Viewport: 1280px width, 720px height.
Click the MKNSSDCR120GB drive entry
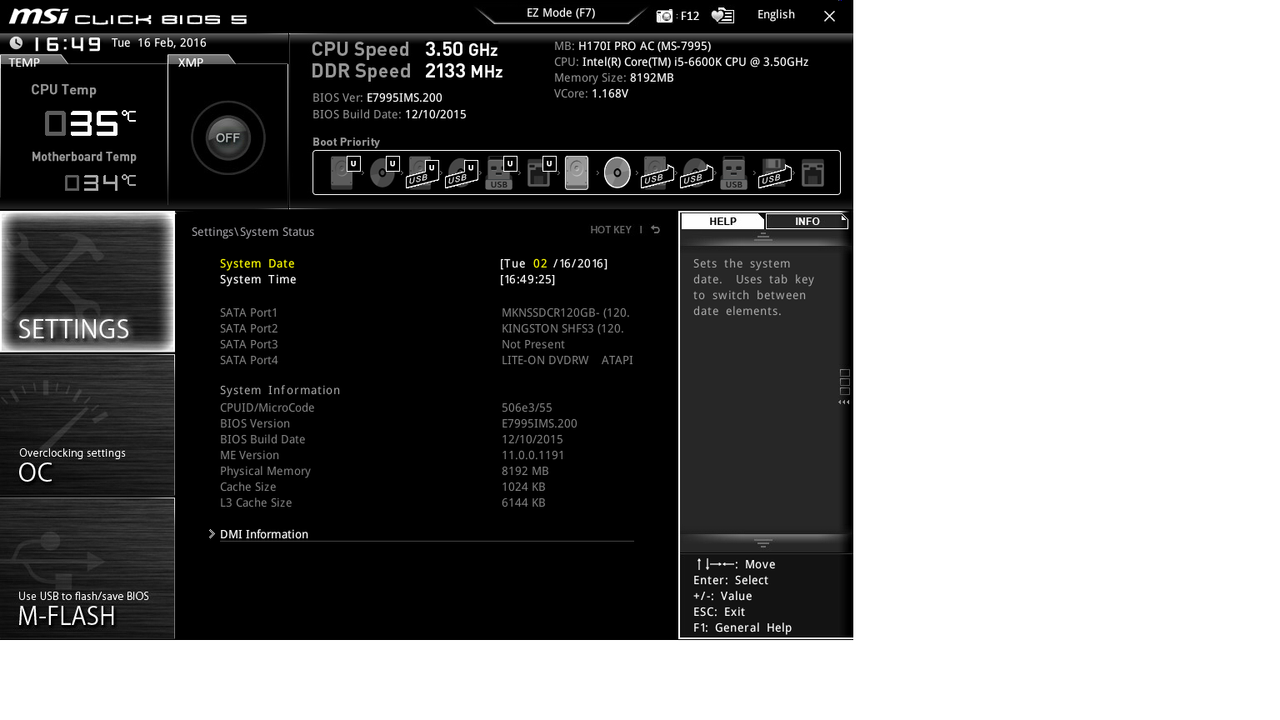point(566,313)
